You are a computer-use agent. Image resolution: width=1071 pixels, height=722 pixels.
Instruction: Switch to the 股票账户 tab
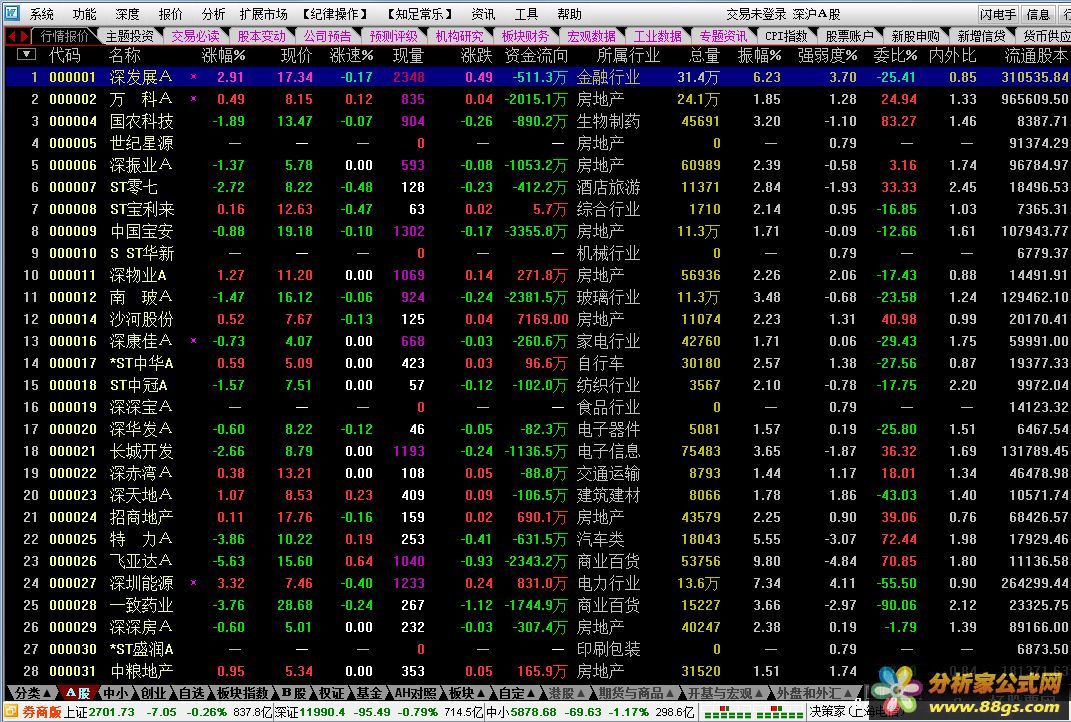850,36
